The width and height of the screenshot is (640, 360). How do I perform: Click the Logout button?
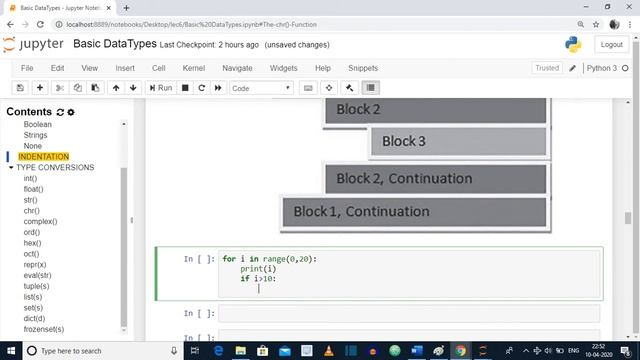coord(611,44)
